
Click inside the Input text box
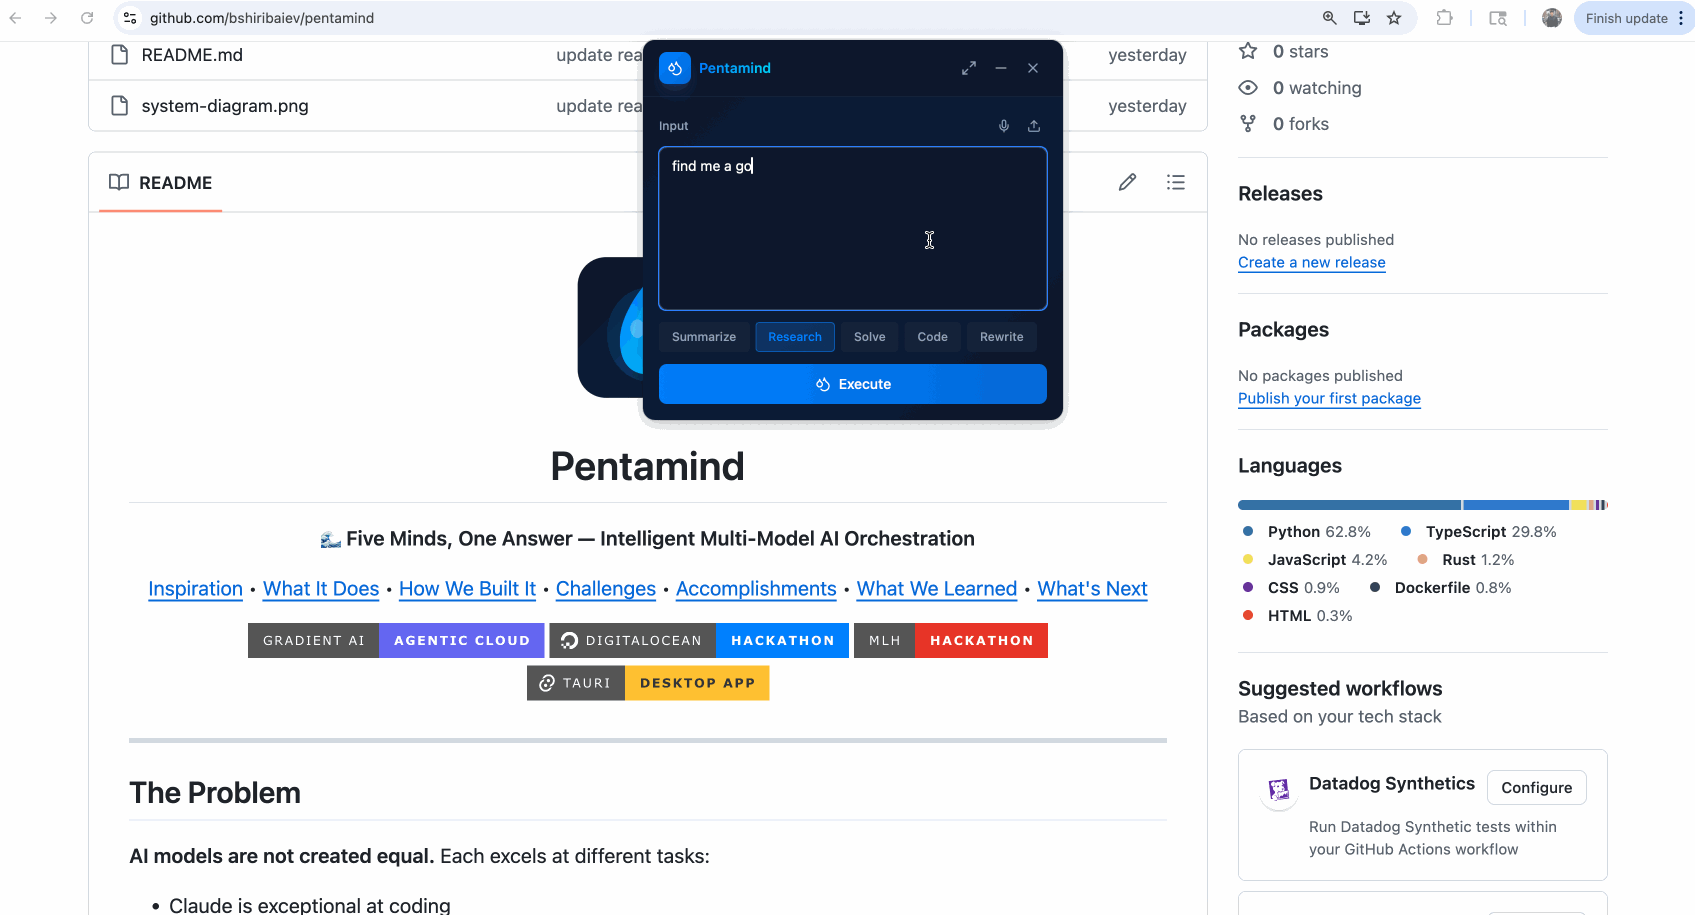[x=852, y=228]
